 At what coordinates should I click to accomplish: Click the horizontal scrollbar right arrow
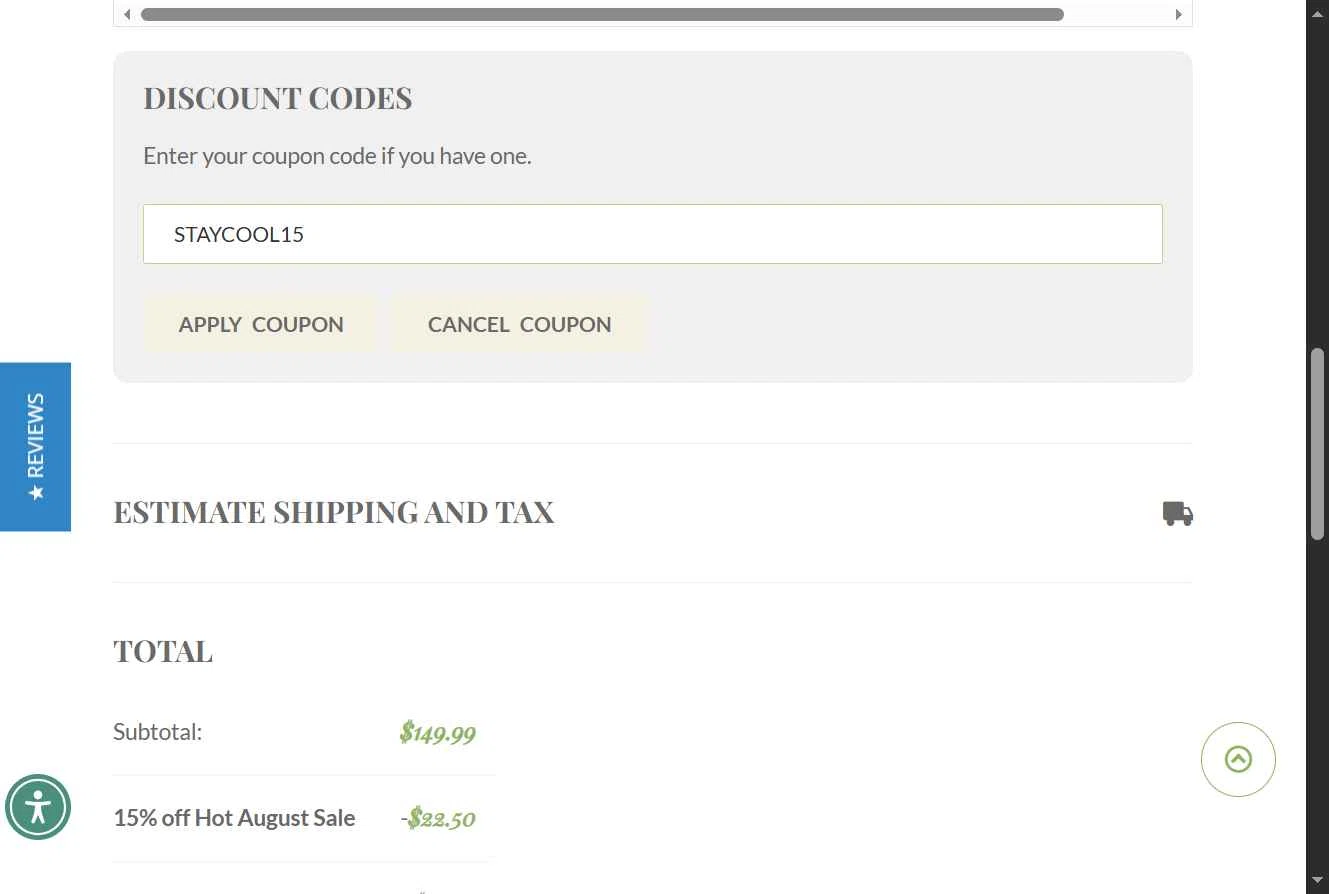(x=1178, y=15)
